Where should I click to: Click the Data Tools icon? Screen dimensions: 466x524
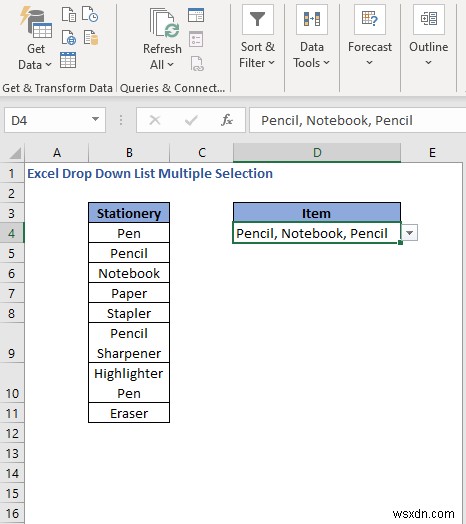pos(312,19)
